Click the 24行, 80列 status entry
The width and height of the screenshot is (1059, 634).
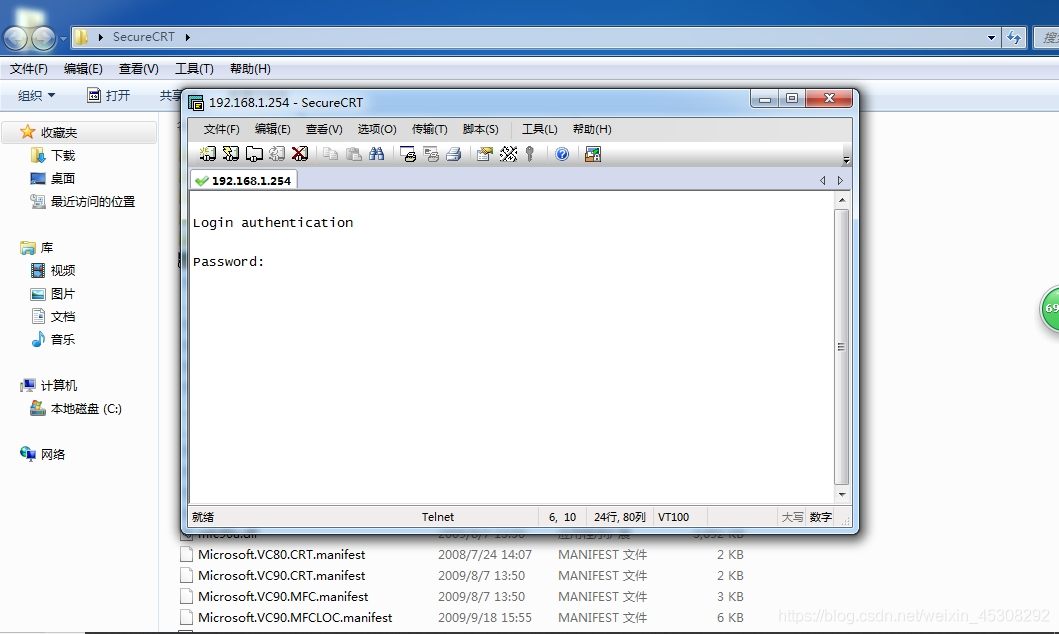(619, 517)
